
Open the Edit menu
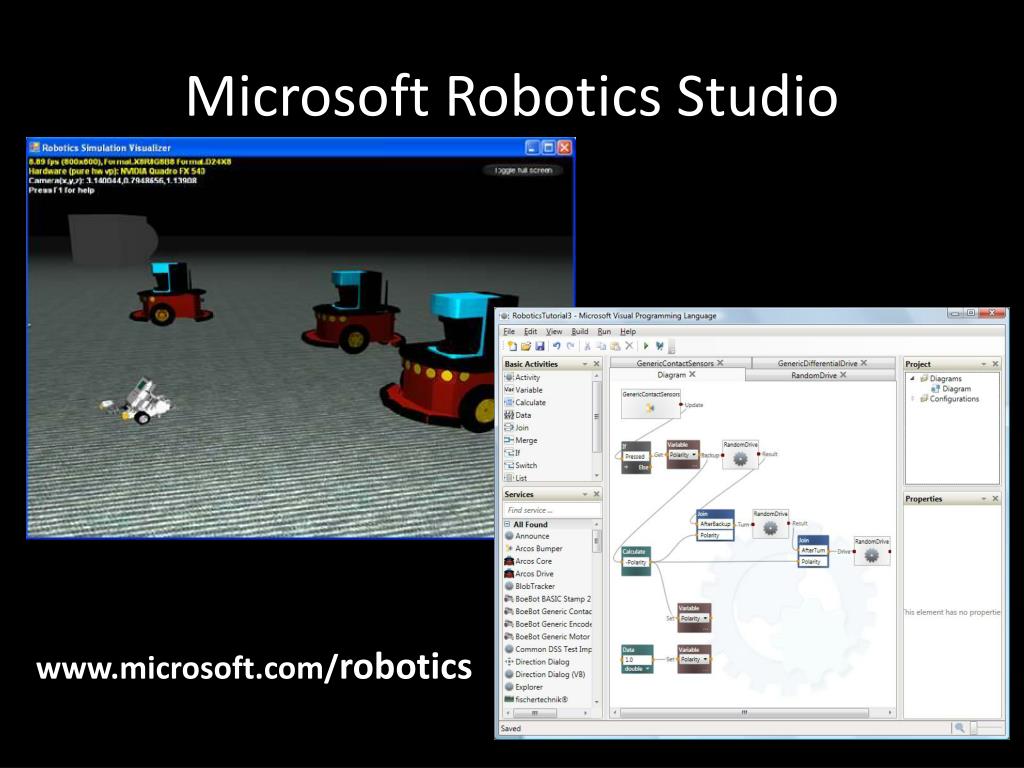[x=530, y=332]
